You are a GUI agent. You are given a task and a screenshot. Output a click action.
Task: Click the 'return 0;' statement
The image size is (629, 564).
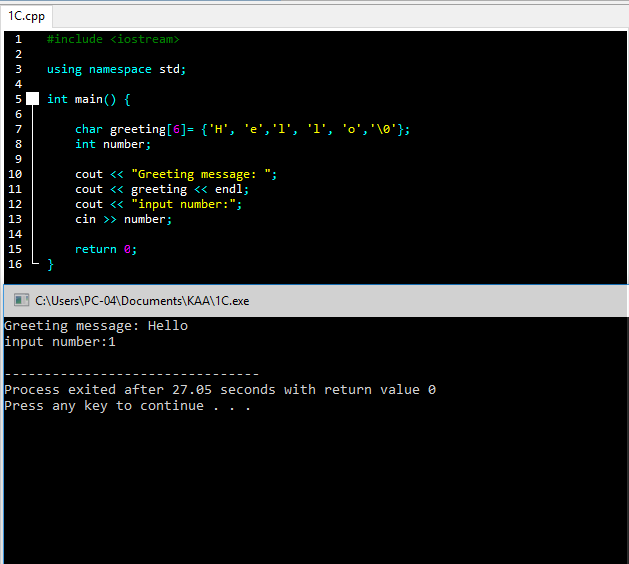(x=106, y=249)
